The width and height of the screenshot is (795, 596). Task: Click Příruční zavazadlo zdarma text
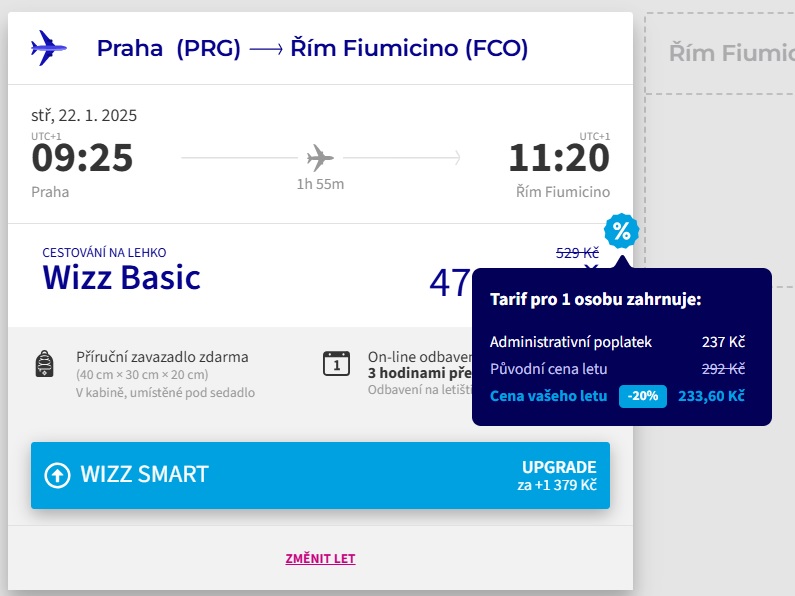click(x=162, y=357)
